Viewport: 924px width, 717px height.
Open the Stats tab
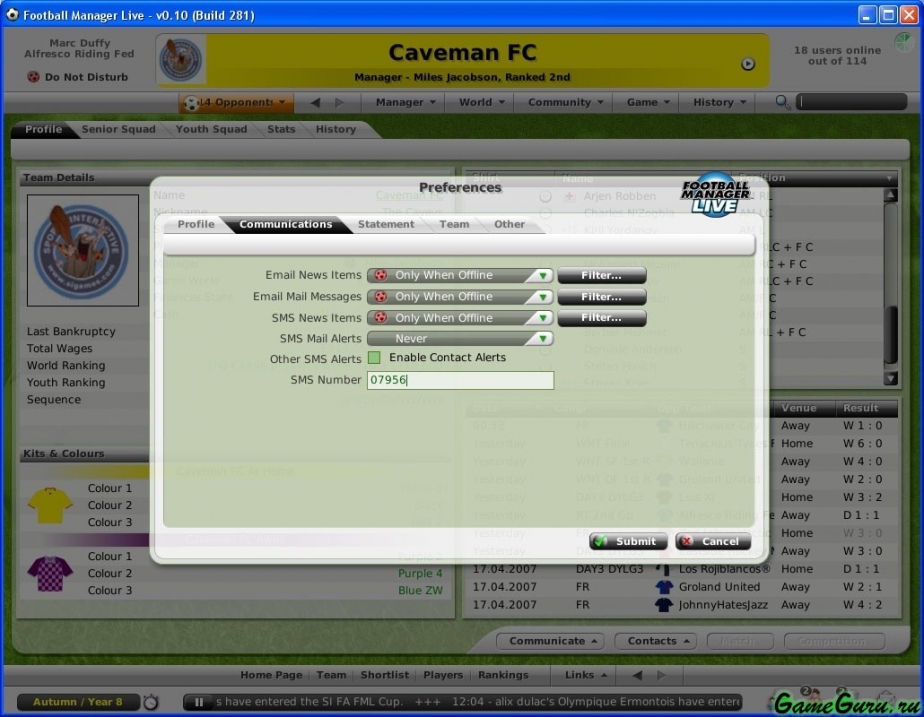click(x=281, y=130)
